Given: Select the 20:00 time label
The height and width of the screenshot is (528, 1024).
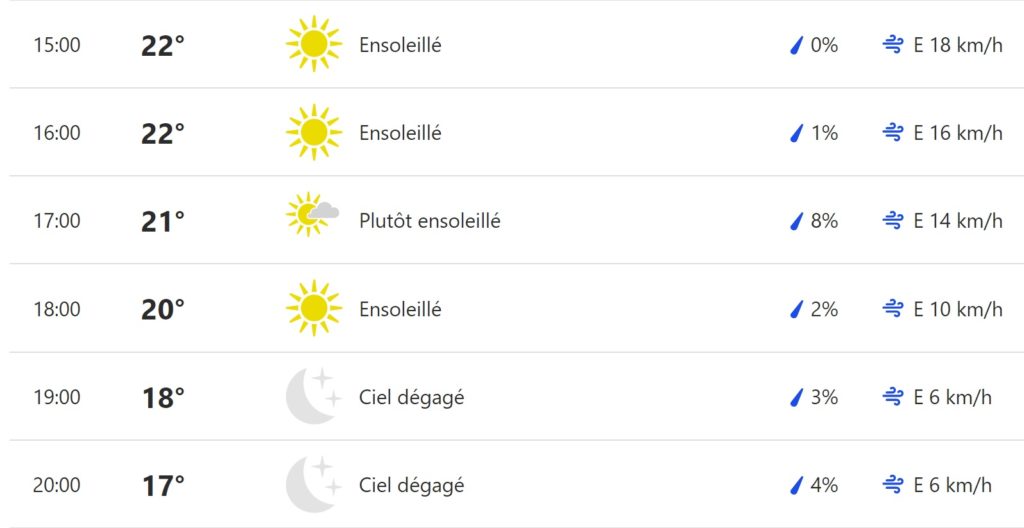Looking at the screenshot, I should tap(57, 485).
